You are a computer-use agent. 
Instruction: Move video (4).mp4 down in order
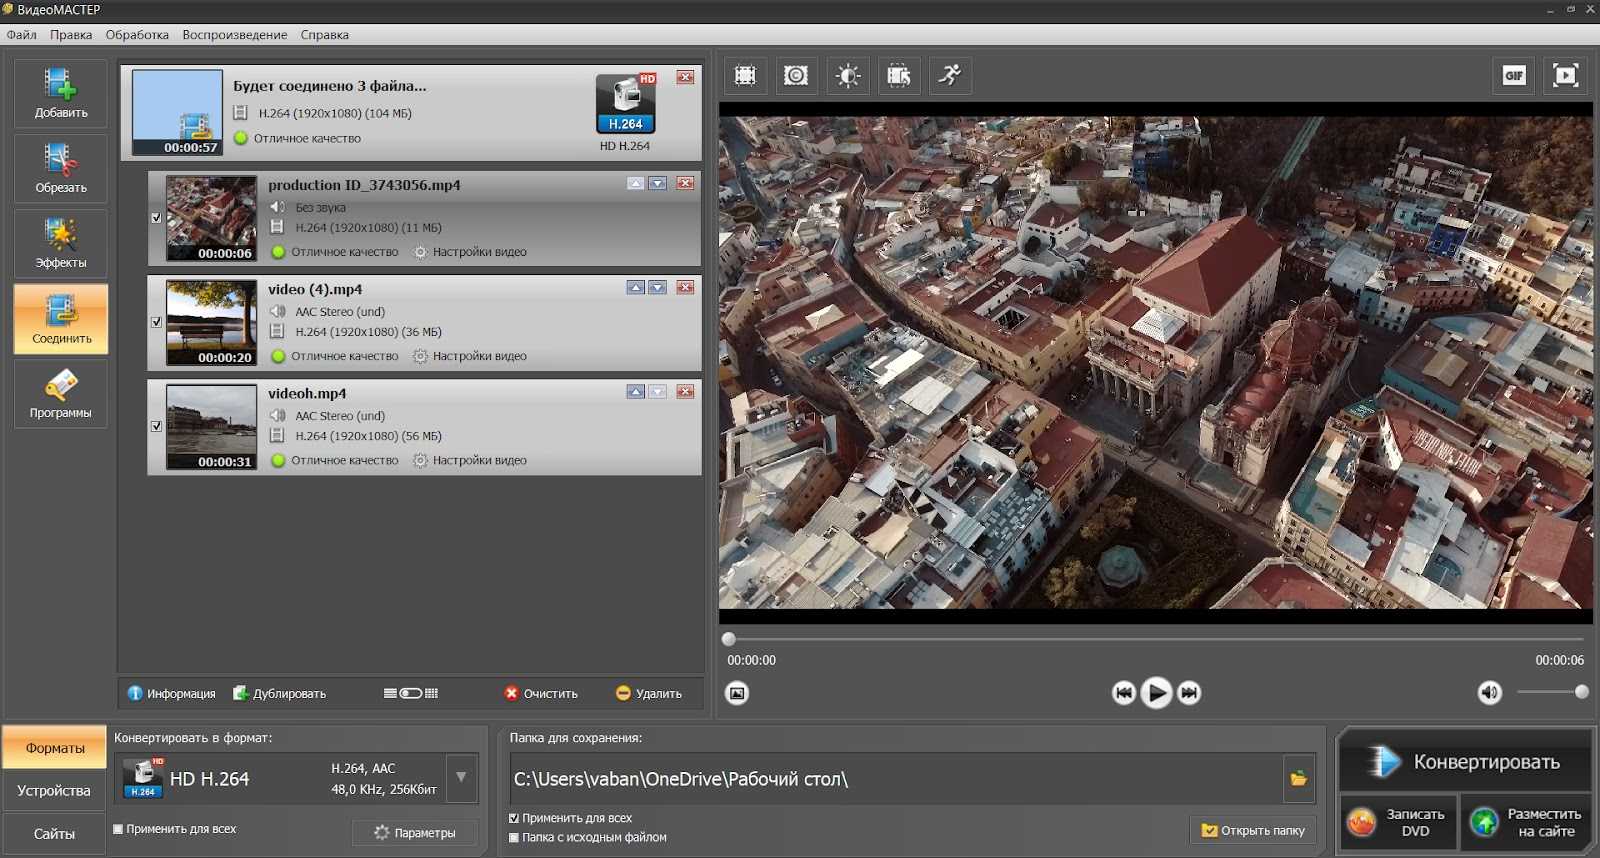pos(657,287)
